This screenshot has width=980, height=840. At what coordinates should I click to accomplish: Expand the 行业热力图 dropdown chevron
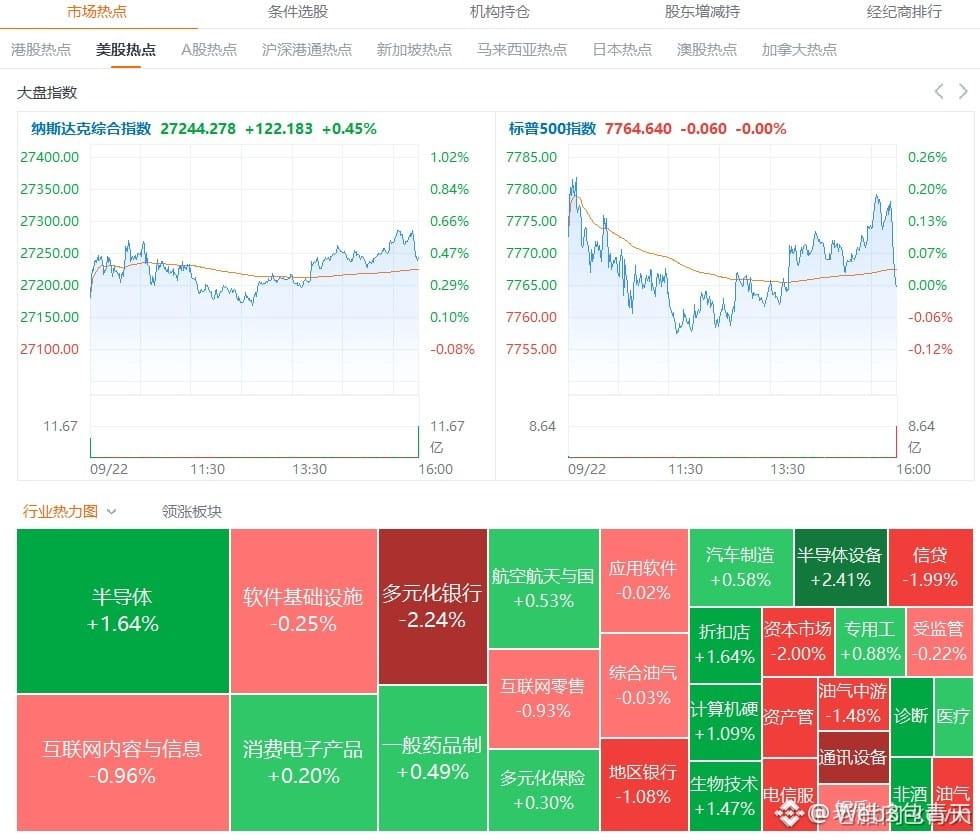click(112, 511)
